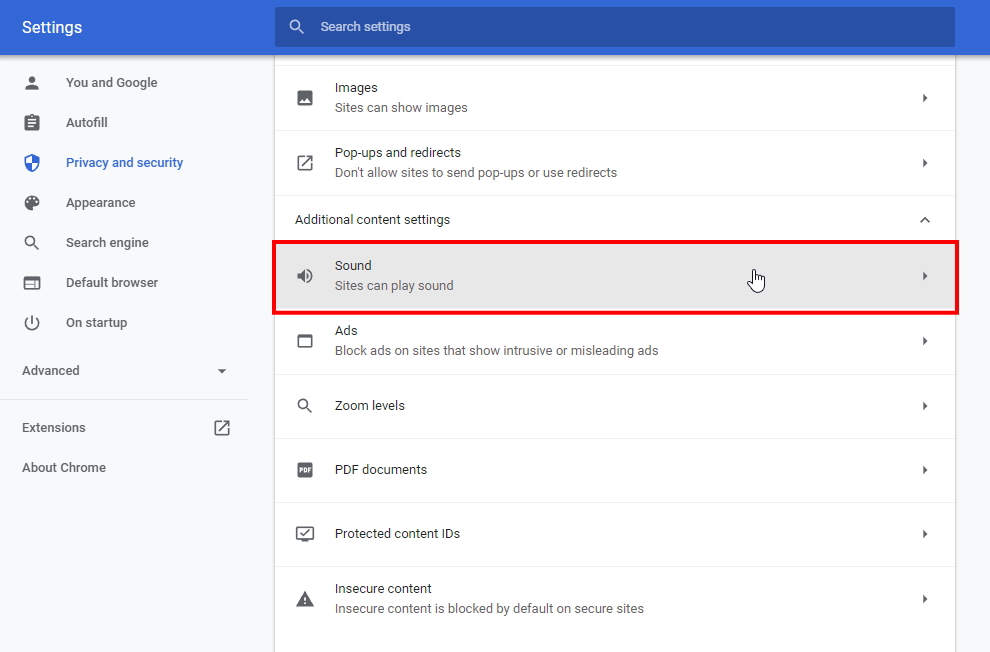Open Sound settings arrow
The height and width of the screenshot is (652, 990).
924,276
